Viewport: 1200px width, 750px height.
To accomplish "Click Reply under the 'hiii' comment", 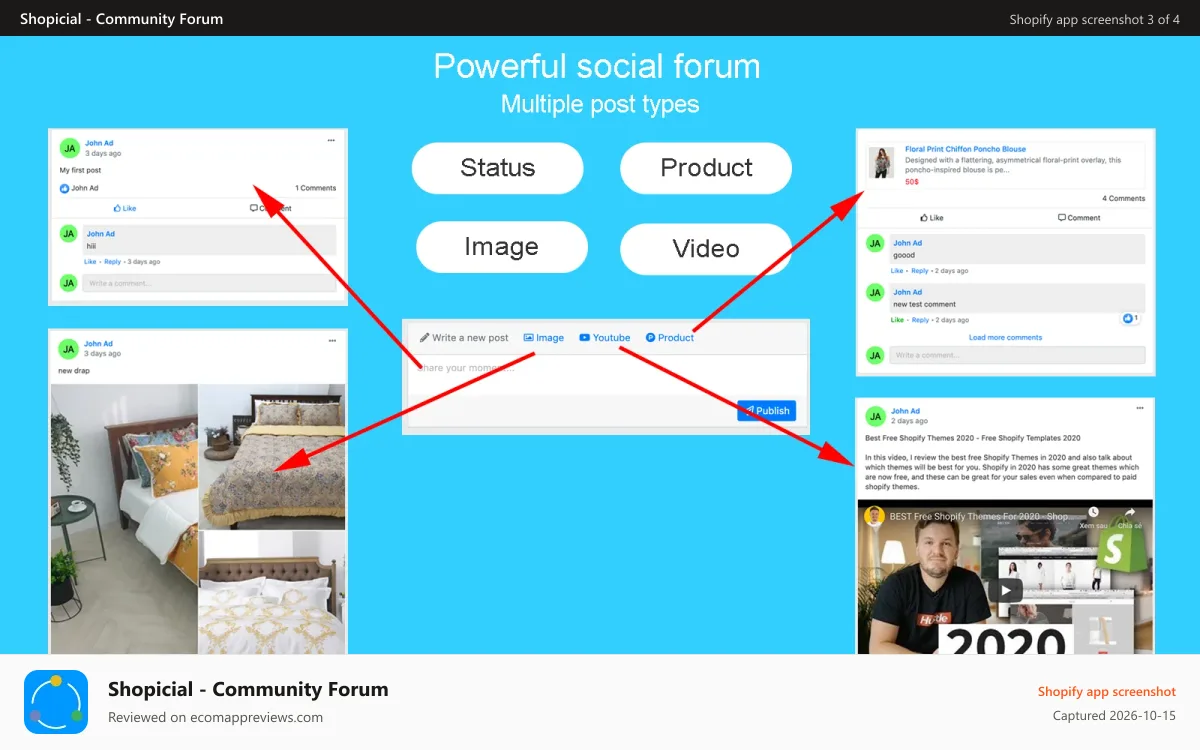I will click(x=112, y=262).
